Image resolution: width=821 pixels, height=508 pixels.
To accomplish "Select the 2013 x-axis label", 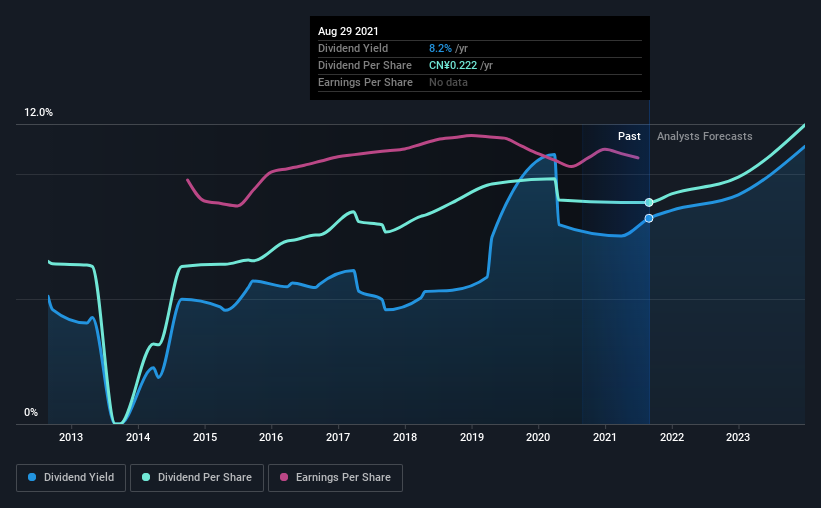I will click(x=71, y=437).
